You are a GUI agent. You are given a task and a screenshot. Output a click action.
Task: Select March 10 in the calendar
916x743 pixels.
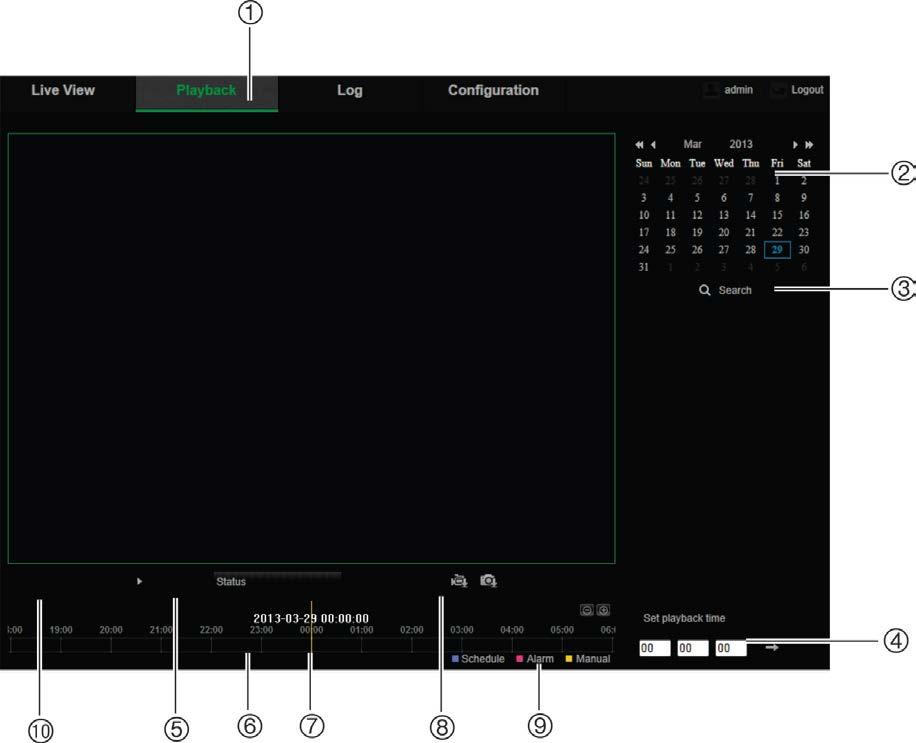point(643,215)
